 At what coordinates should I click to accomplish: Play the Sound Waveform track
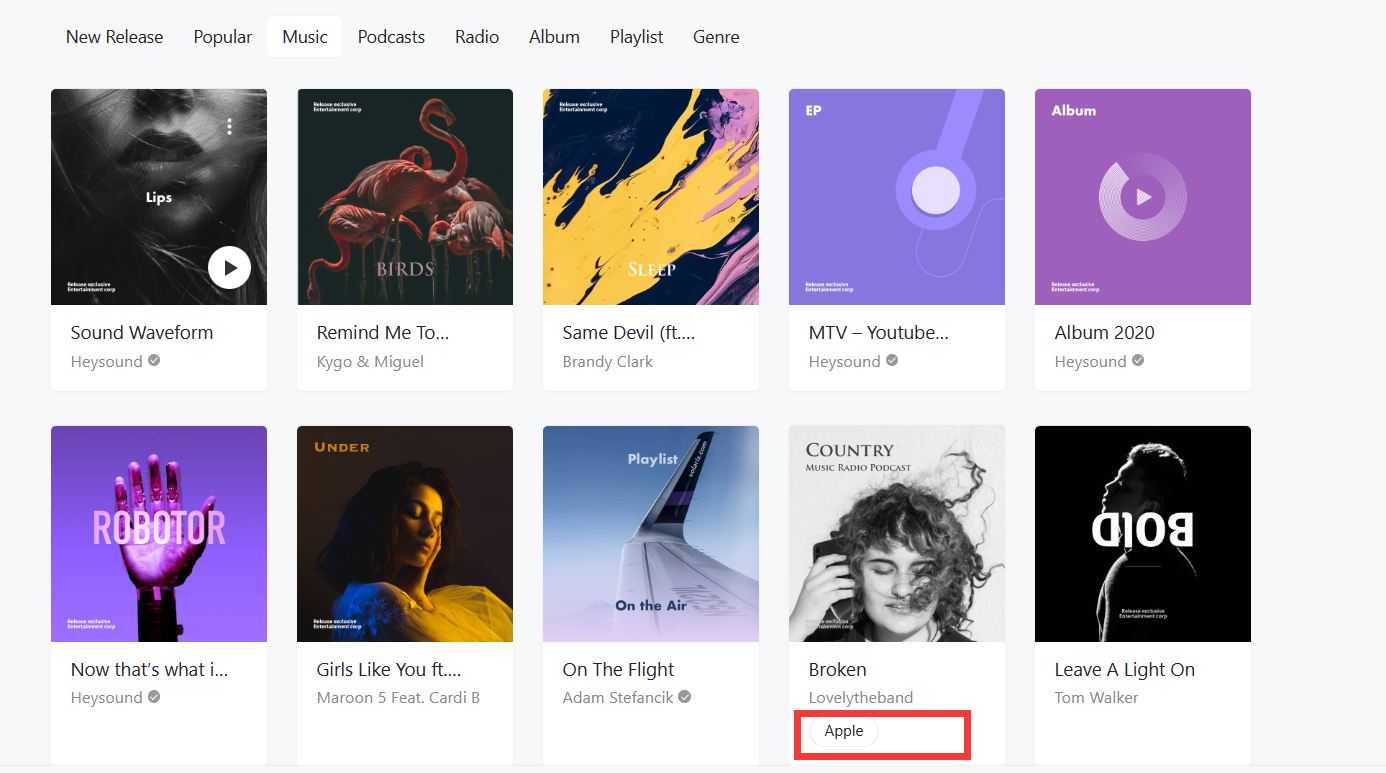tap(230, 267)
